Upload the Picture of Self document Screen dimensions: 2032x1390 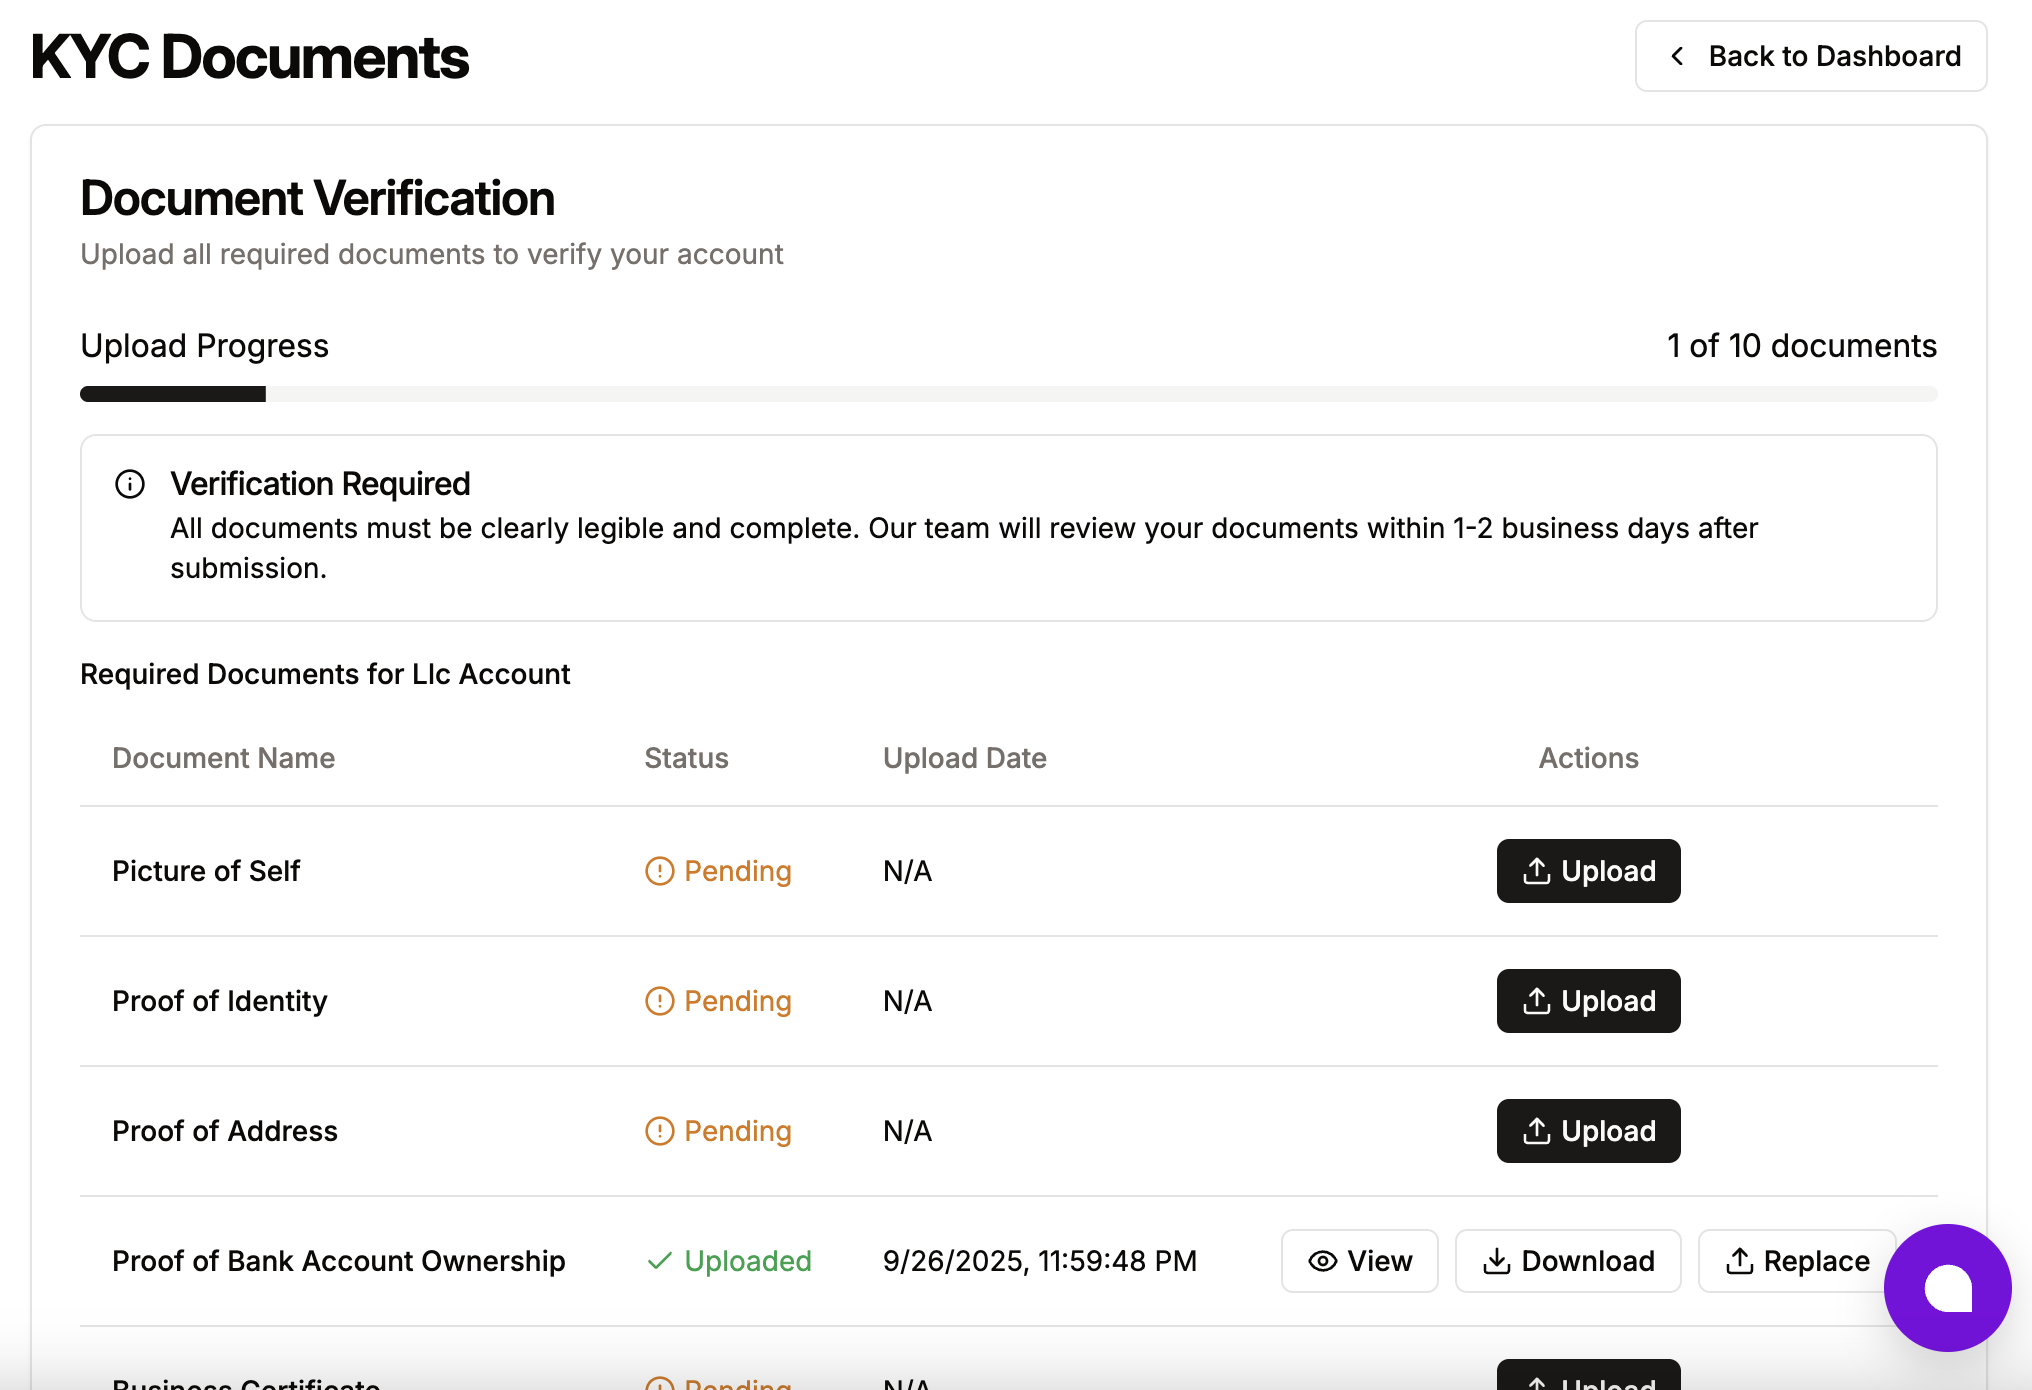coord(1587,871)
